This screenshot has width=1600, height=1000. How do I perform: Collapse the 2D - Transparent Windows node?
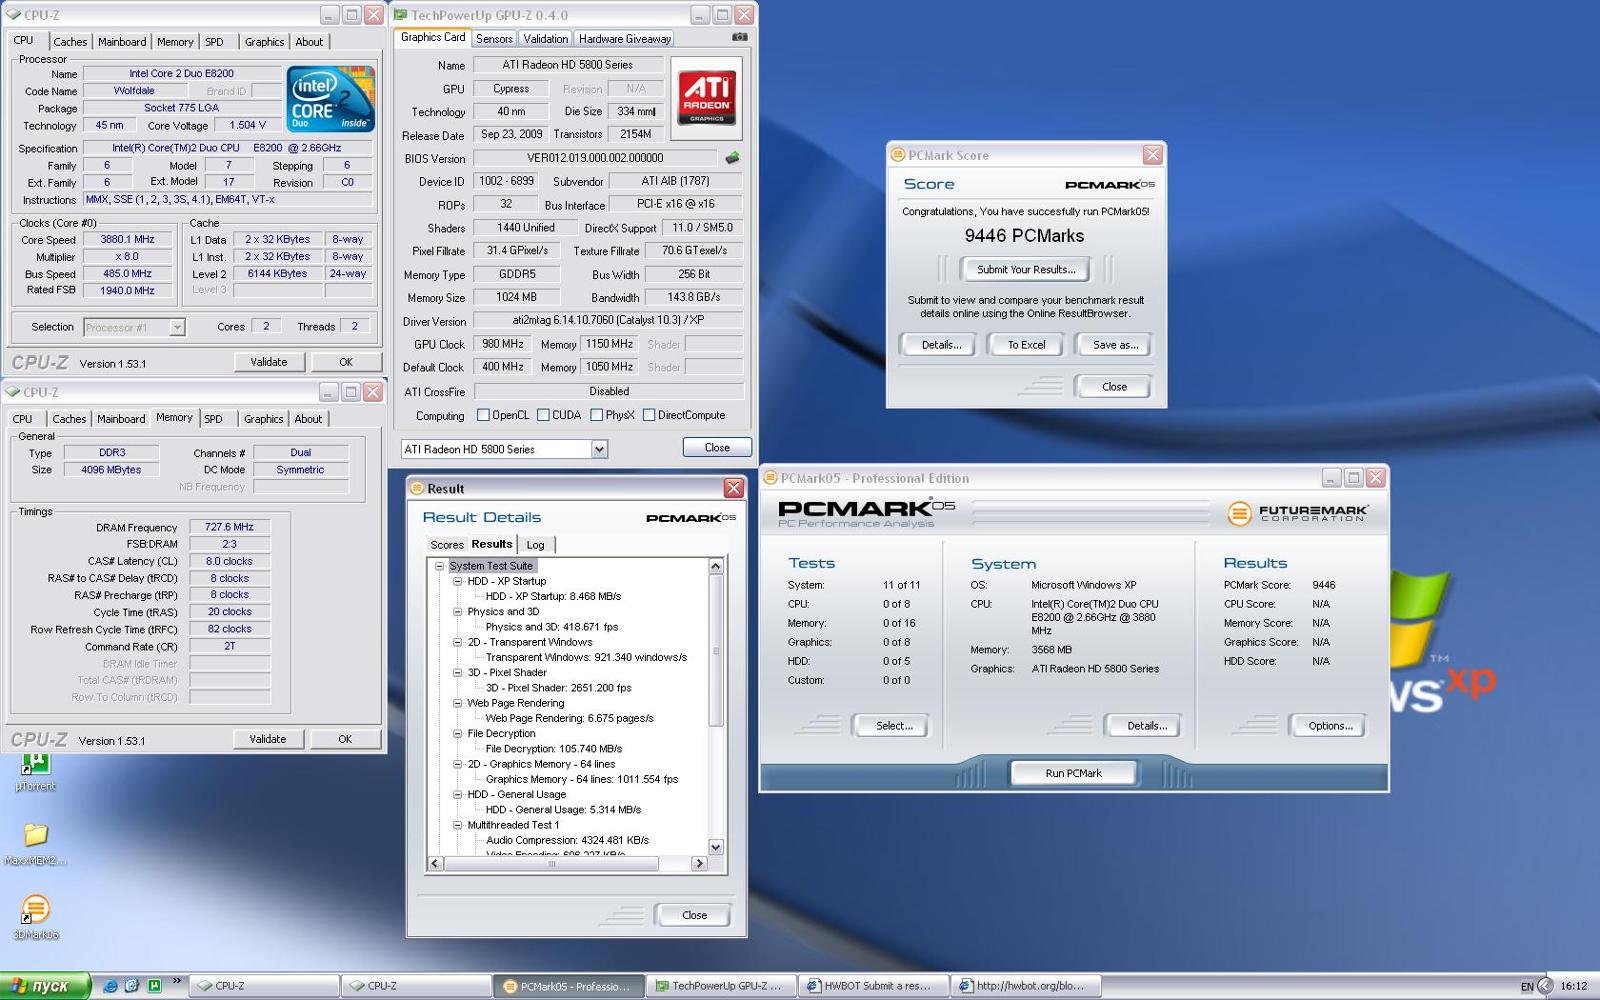[x=457, y=642]
